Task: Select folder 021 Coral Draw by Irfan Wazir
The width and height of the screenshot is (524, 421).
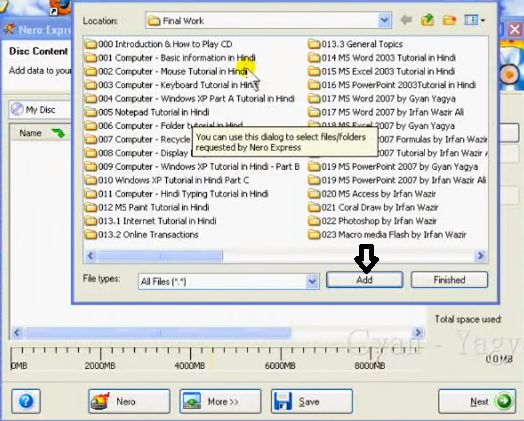Action: click(373, 207)
